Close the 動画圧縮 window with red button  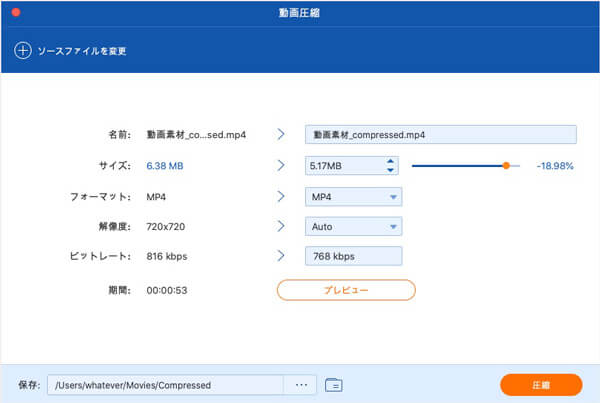point(17,13)
